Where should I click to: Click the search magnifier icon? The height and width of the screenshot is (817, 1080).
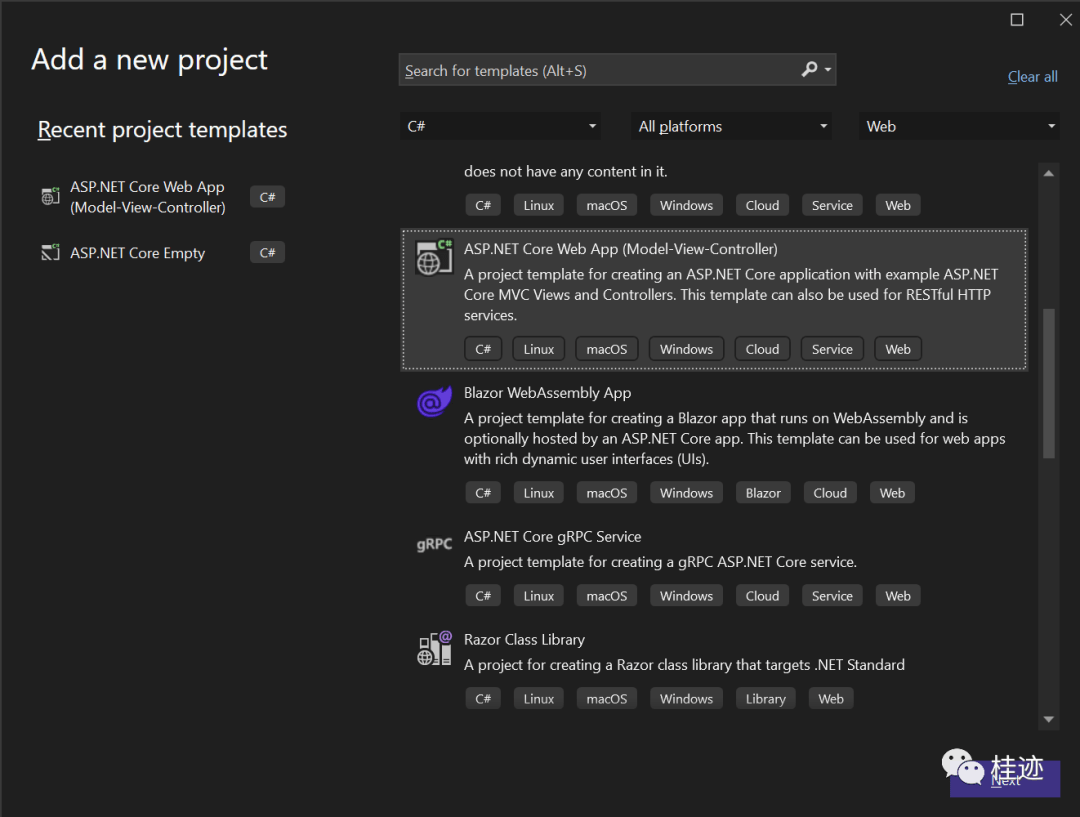click(809, 70)
